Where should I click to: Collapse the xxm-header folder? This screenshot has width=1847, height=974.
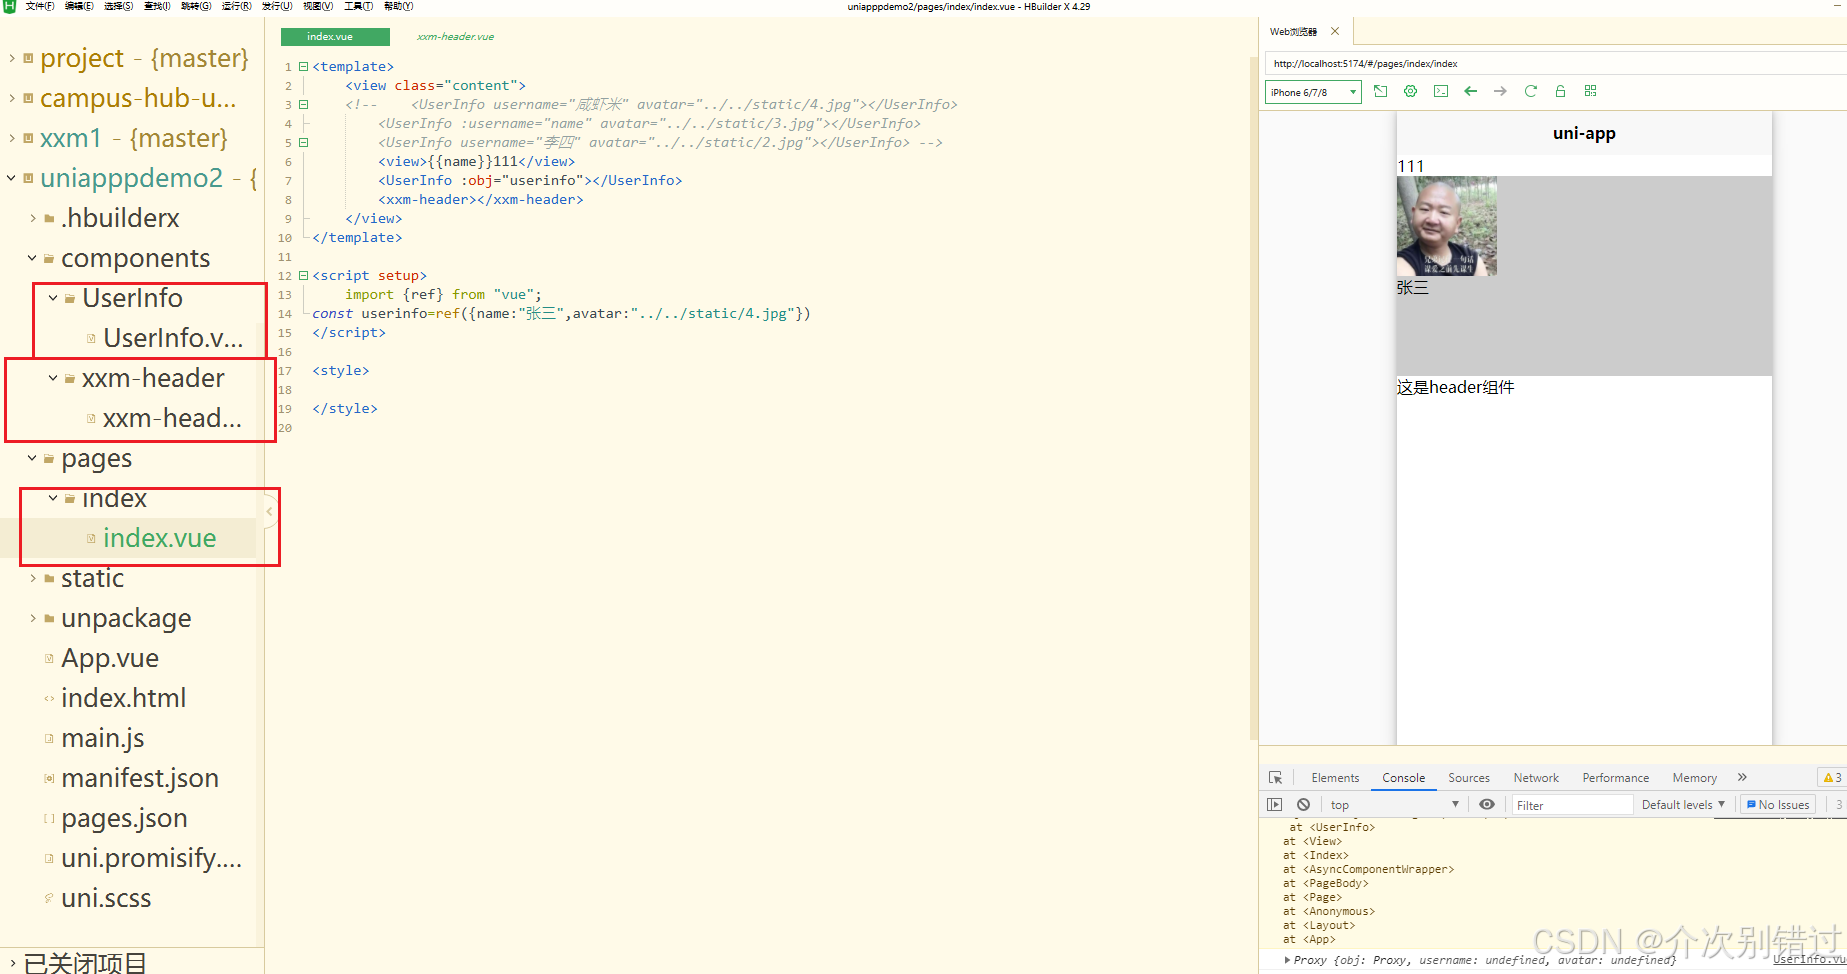(54, 378)
